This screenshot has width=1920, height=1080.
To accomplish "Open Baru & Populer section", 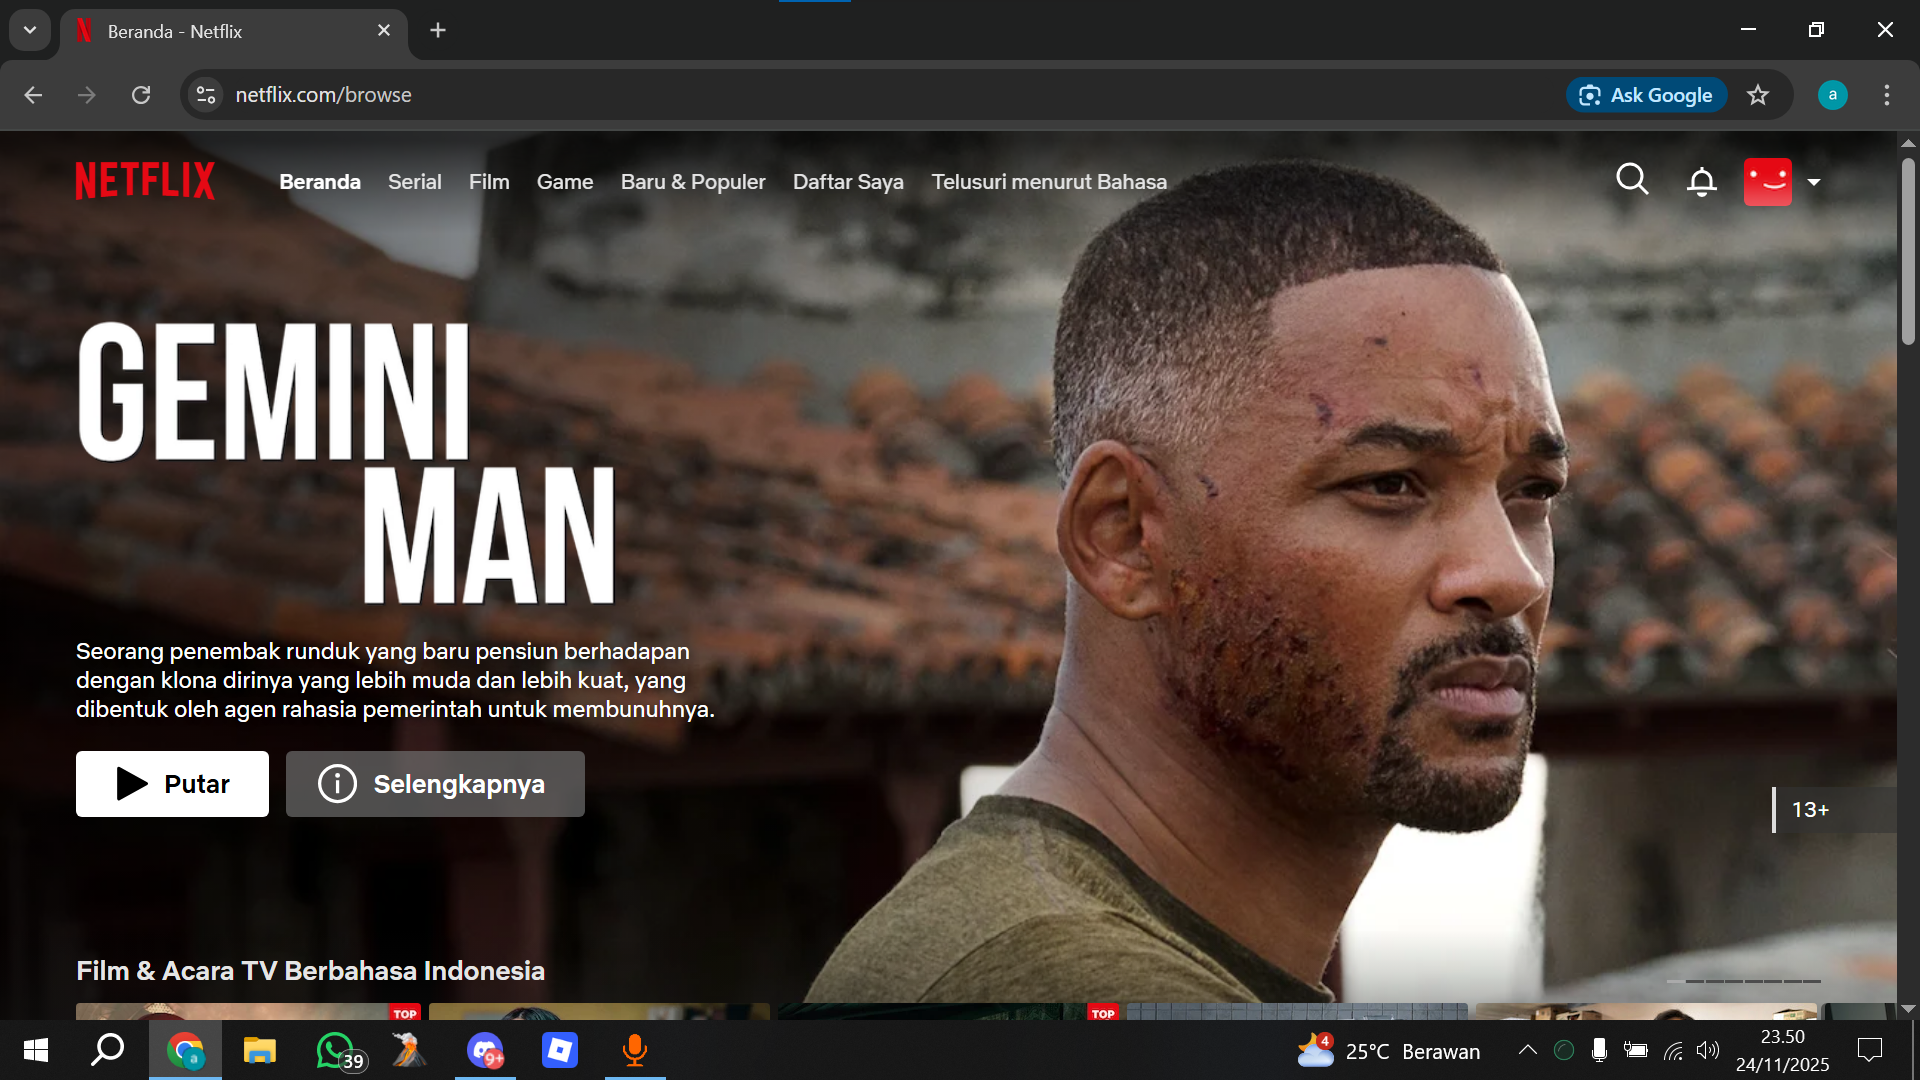I will pyautogui.click(x=692, y=182).
